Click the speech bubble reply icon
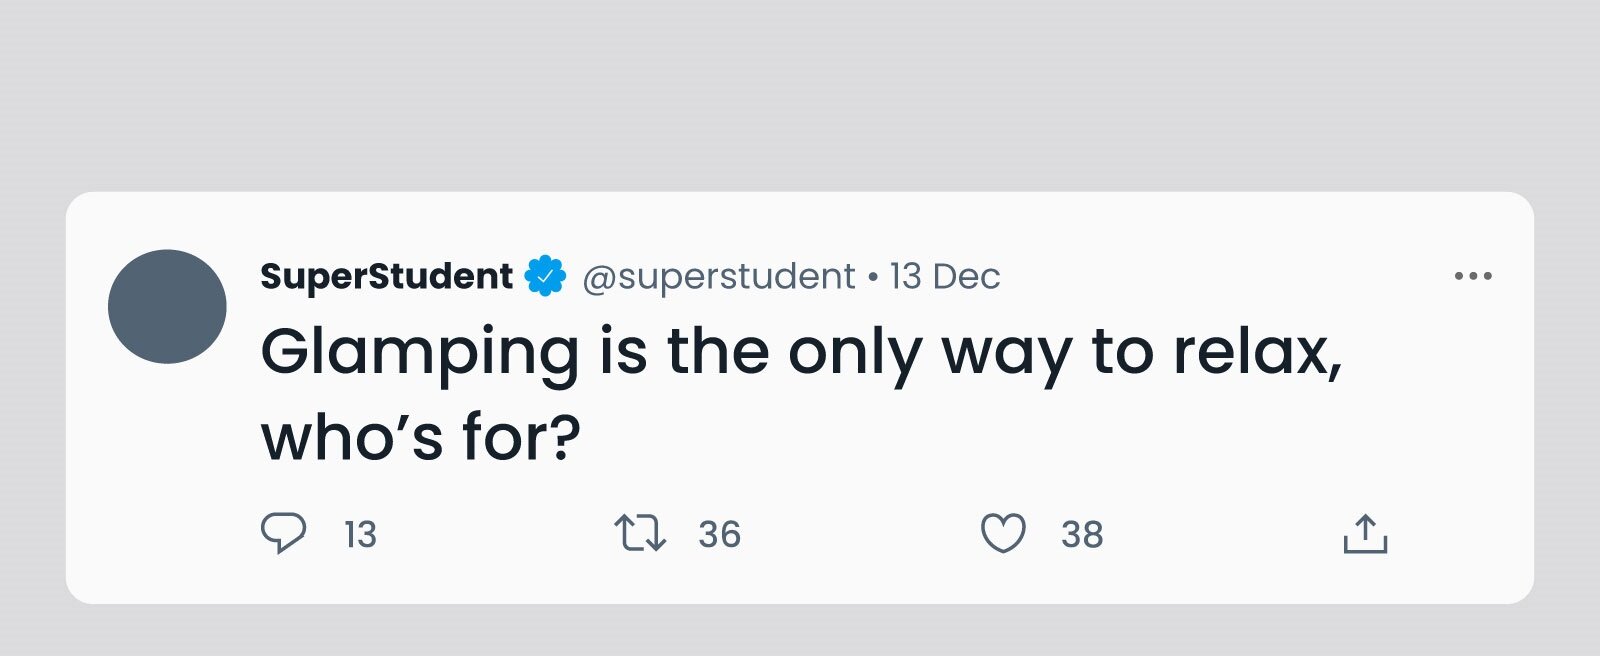 pos(283,533)
